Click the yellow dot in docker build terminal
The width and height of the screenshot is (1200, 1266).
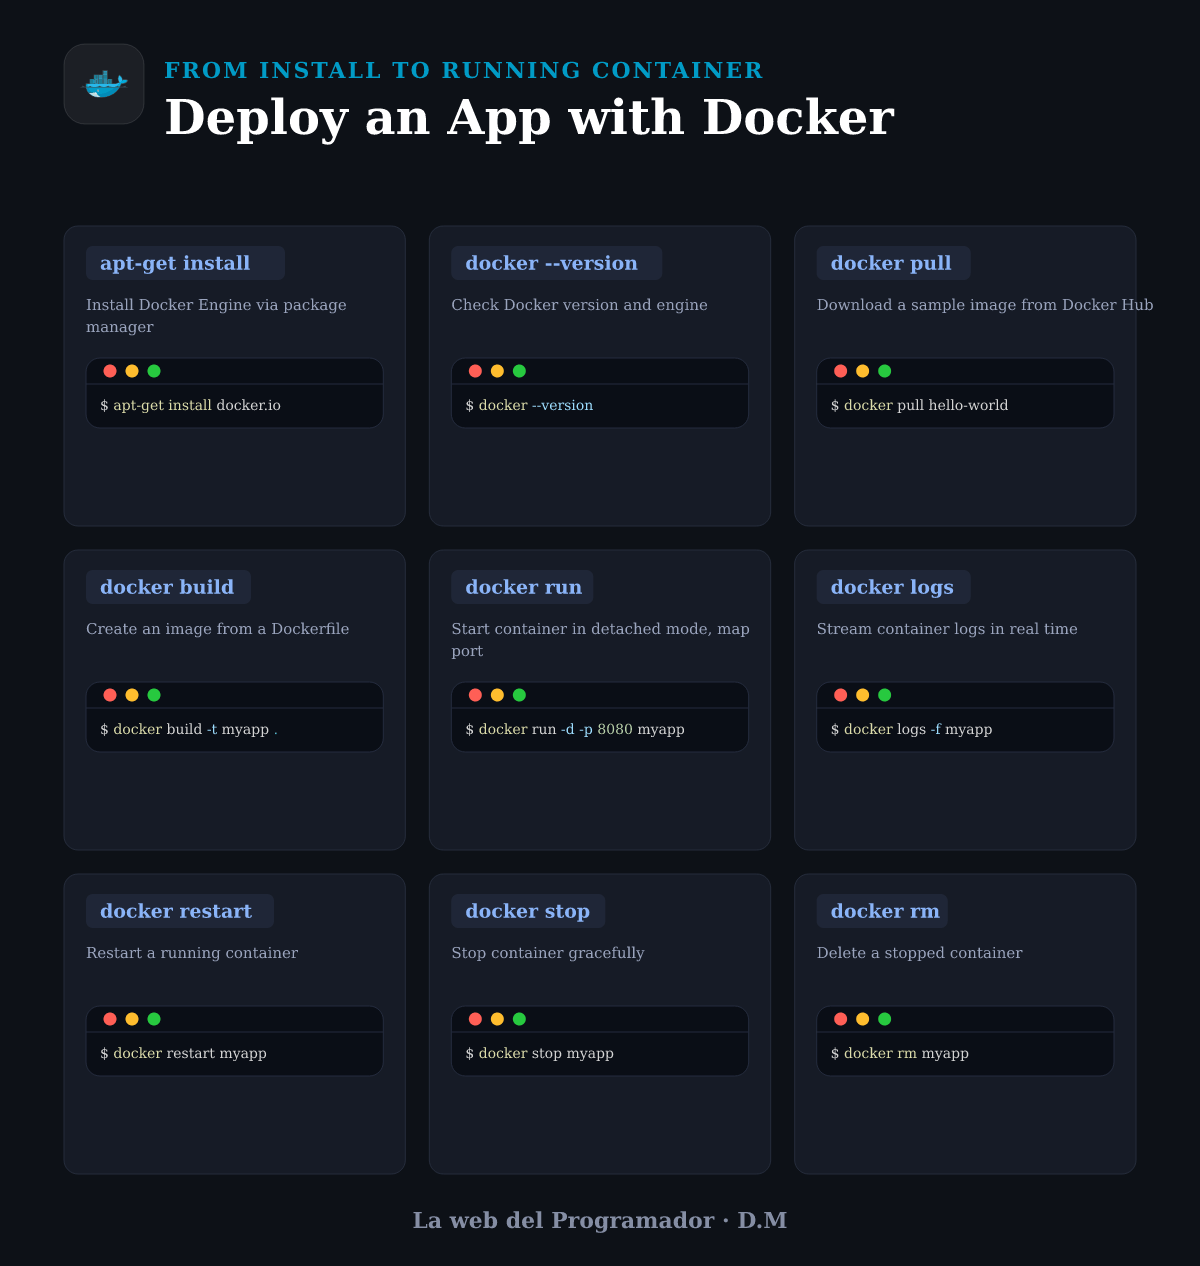[x=132, y=695]
